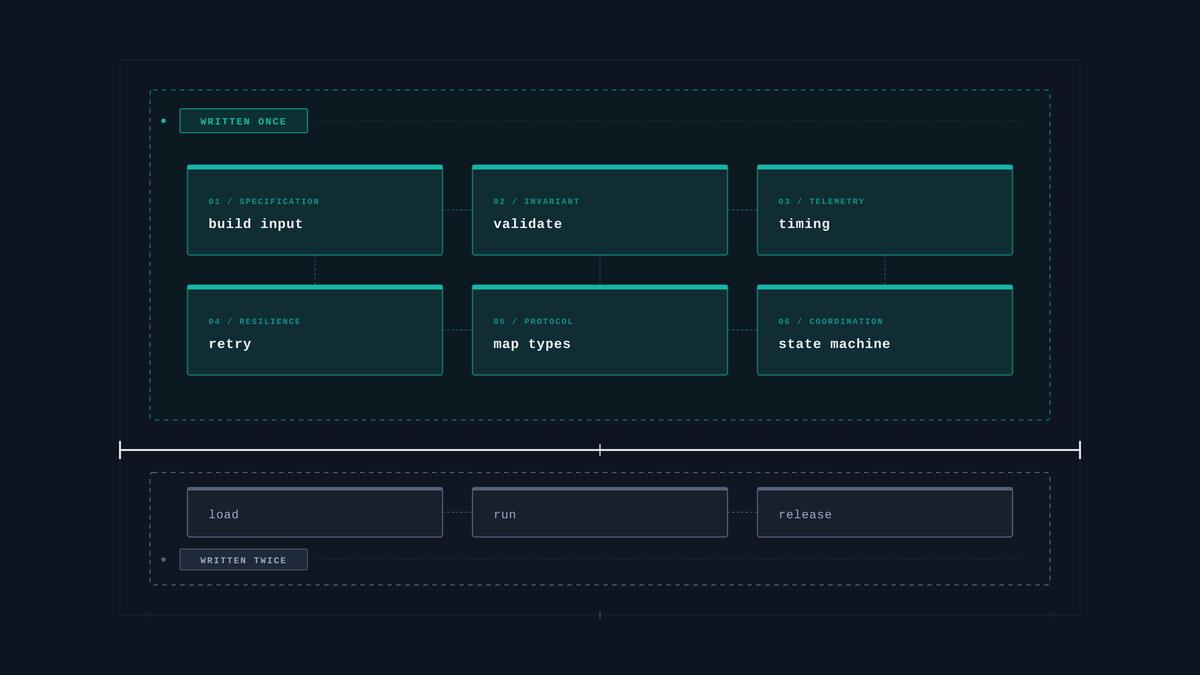
Task: Open the "release" box
Action: click(x=885, y=513)
